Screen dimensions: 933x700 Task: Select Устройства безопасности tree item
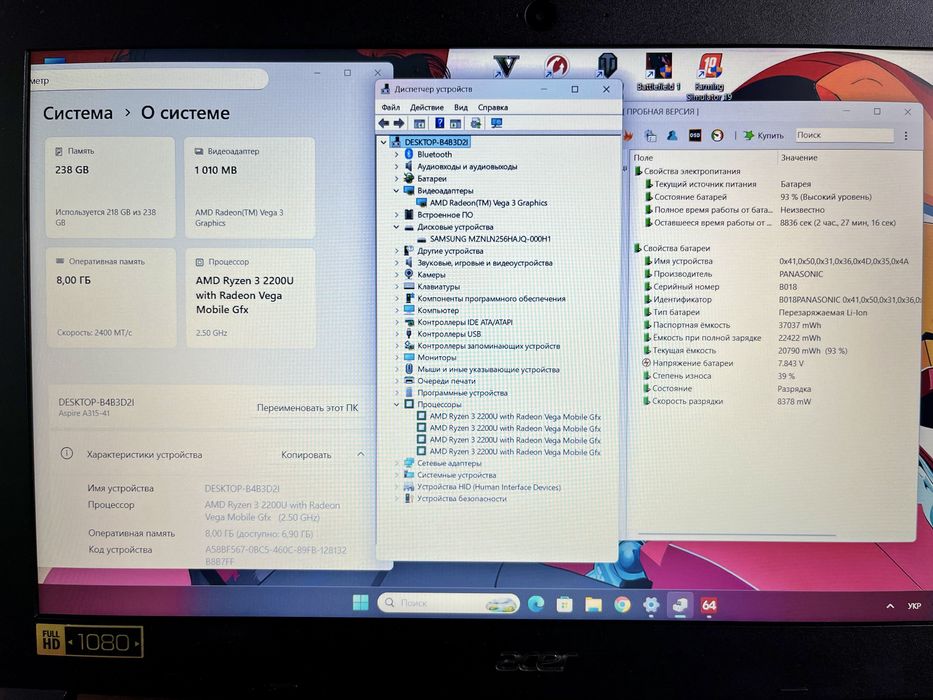point(462,499)
